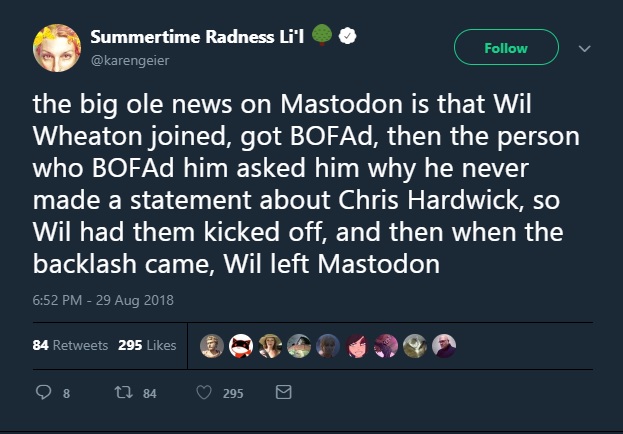
Task: View the 295 Likes list
Action: [x=147, y=345]
